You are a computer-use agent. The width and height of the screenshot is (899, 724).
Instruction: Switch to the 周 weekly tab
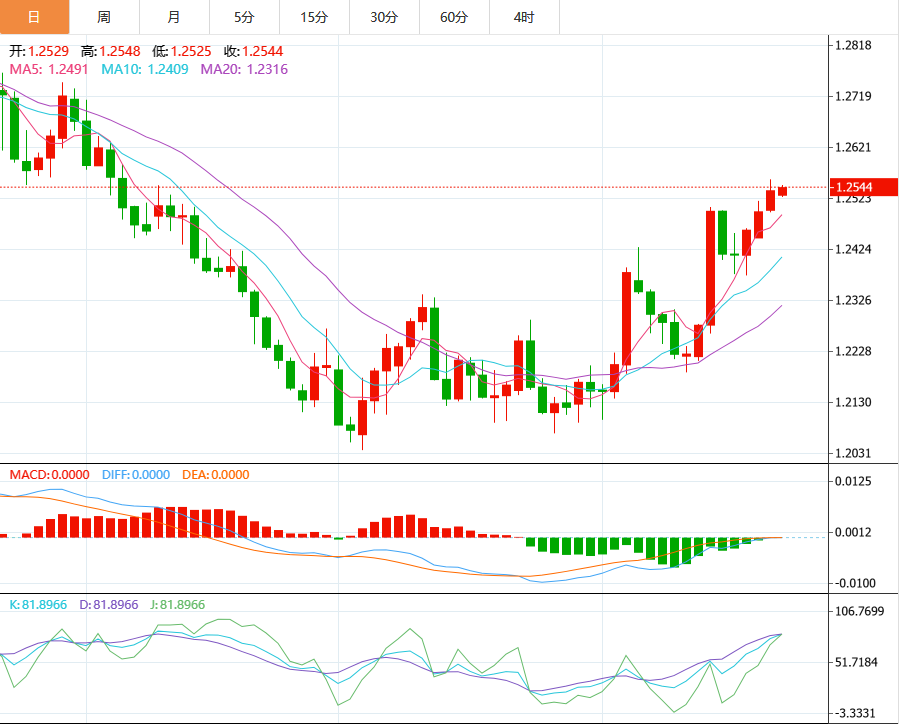tap(105, 17)
